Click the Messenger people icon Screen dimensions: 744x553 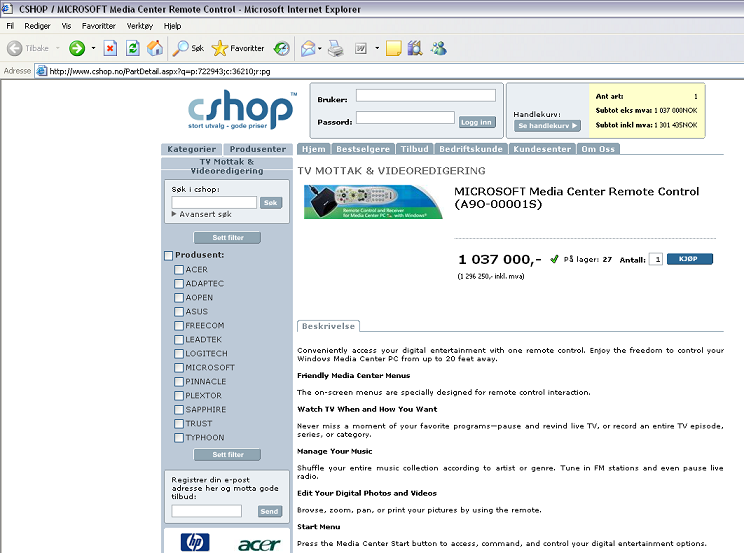pyautogui.click(x=438, y=48)
